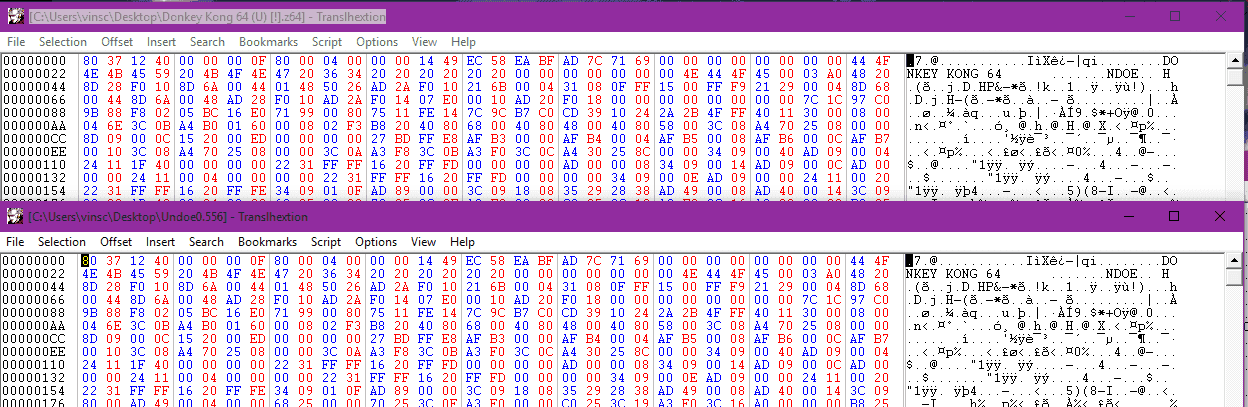The height and width of the screenshot is (407, 1248).
Task: Click offset 000000AA in Donkey Kong 64 window
Action: pos(33,126)
